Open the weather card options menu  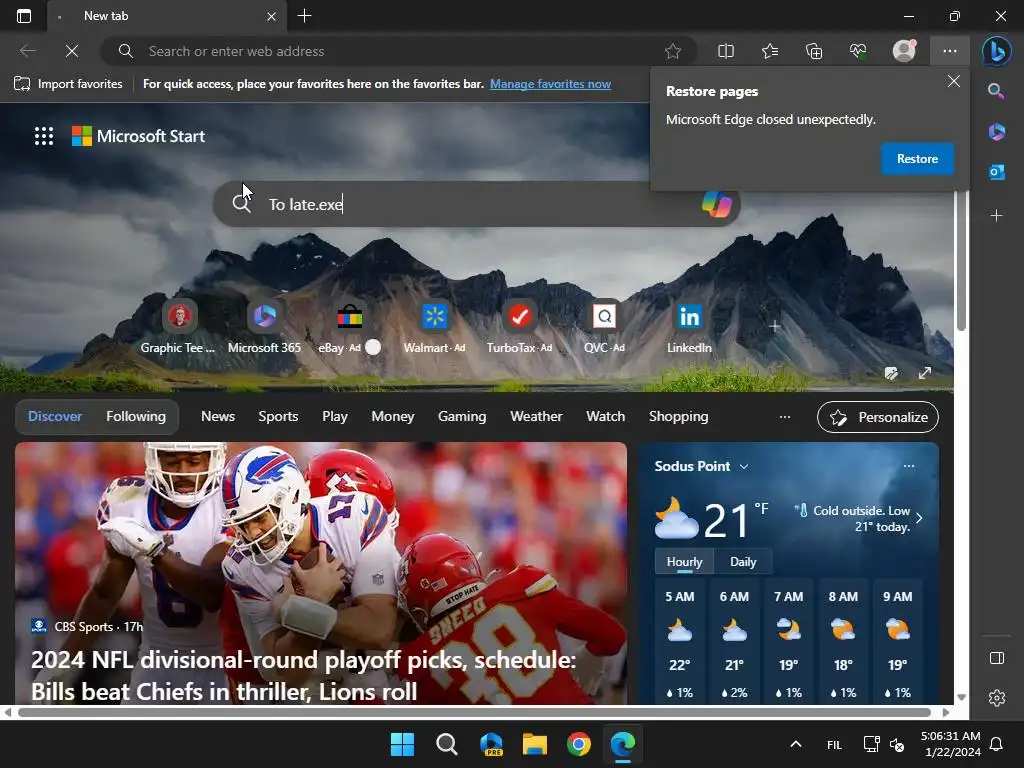point(908,466)
